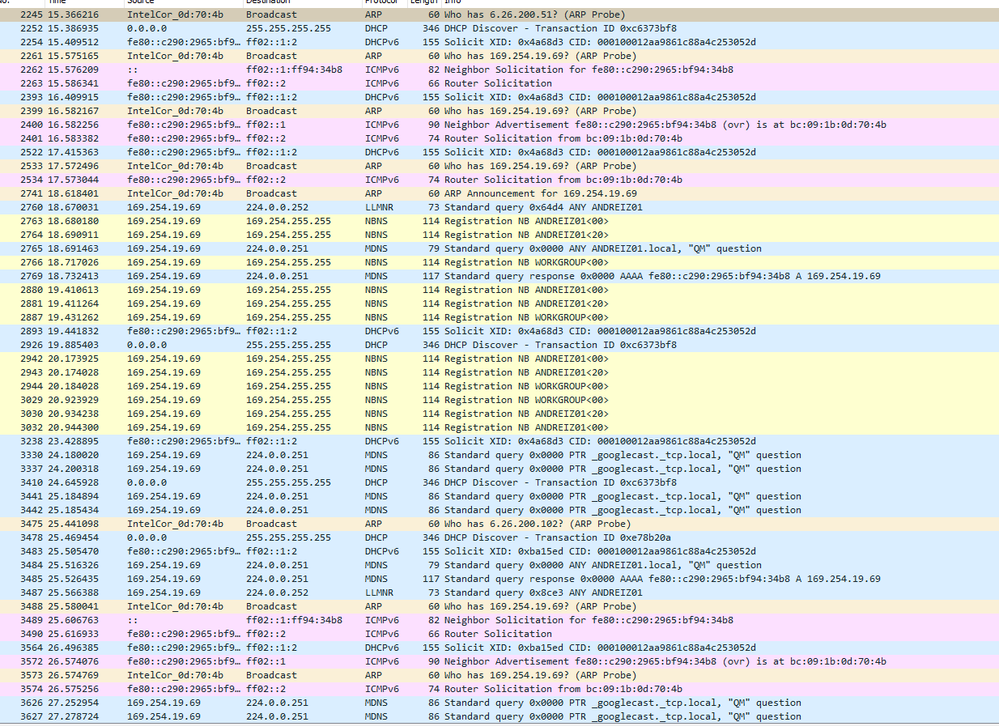Select googlecast MDNS query packet 3330
Viewport: 999px width, 726px height.
pyautogui.click(x=500, y=455)
